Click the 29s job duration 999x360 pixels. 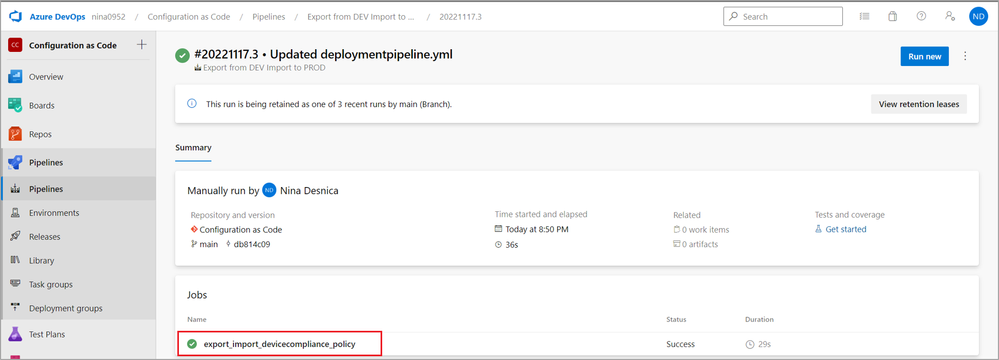click(x=763, y=344)
